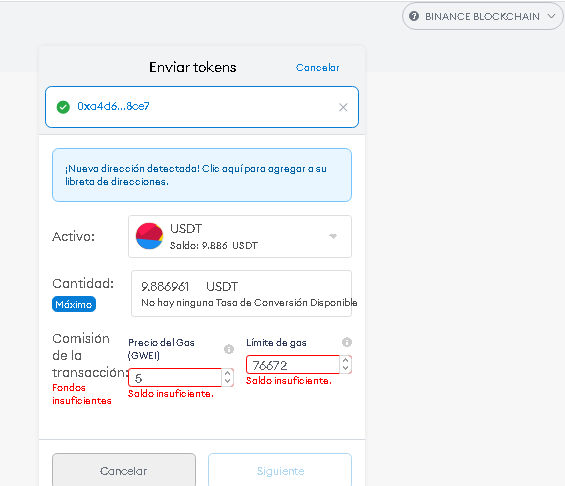Increase gas price with the up arrow
The height and width of the screenshot is (486, 565).
pos(227,374)
